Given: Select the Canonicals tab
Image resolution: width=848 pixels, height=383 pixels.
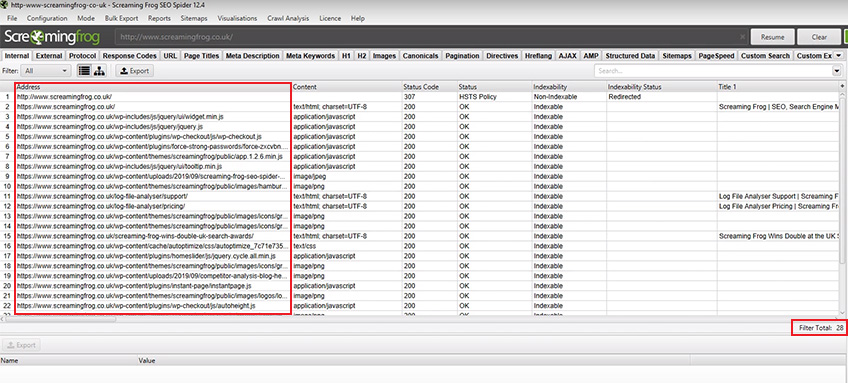Looking at the screenshot, I should [x=421, y=56].
